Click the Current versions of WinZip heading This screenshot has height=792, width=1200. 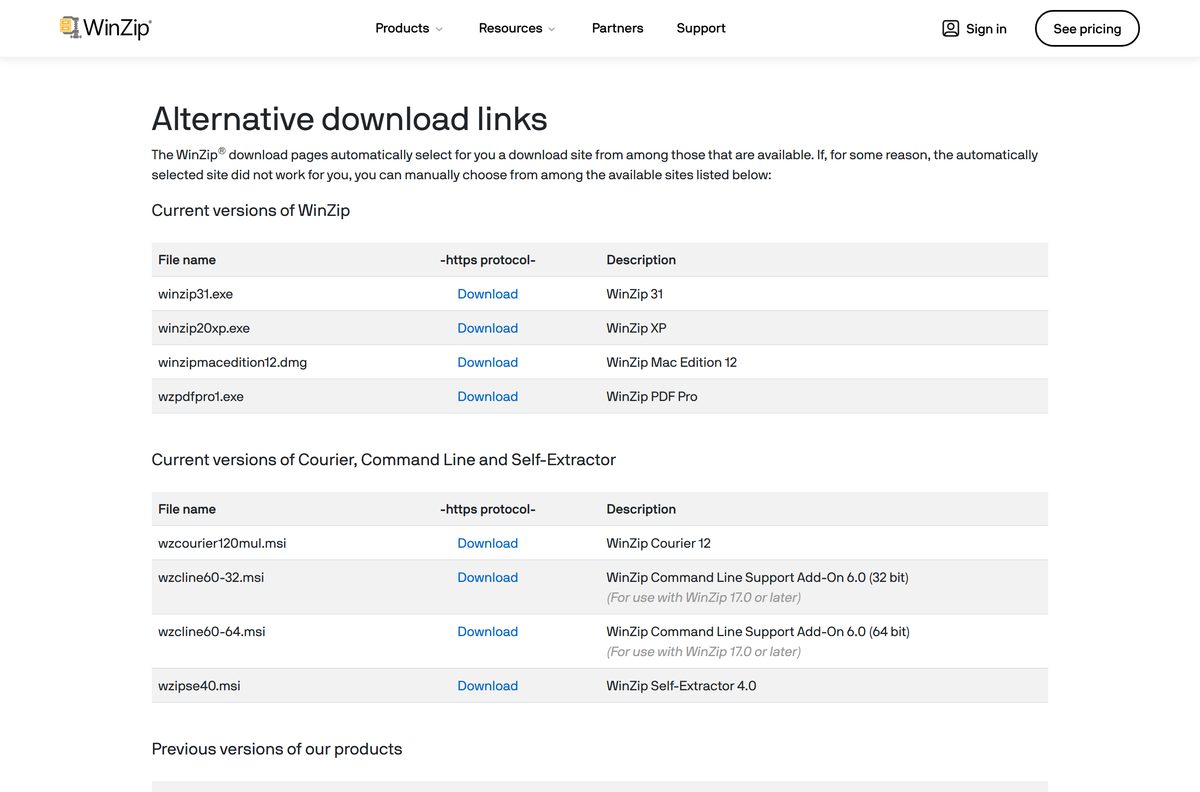(x=250, y=210)
